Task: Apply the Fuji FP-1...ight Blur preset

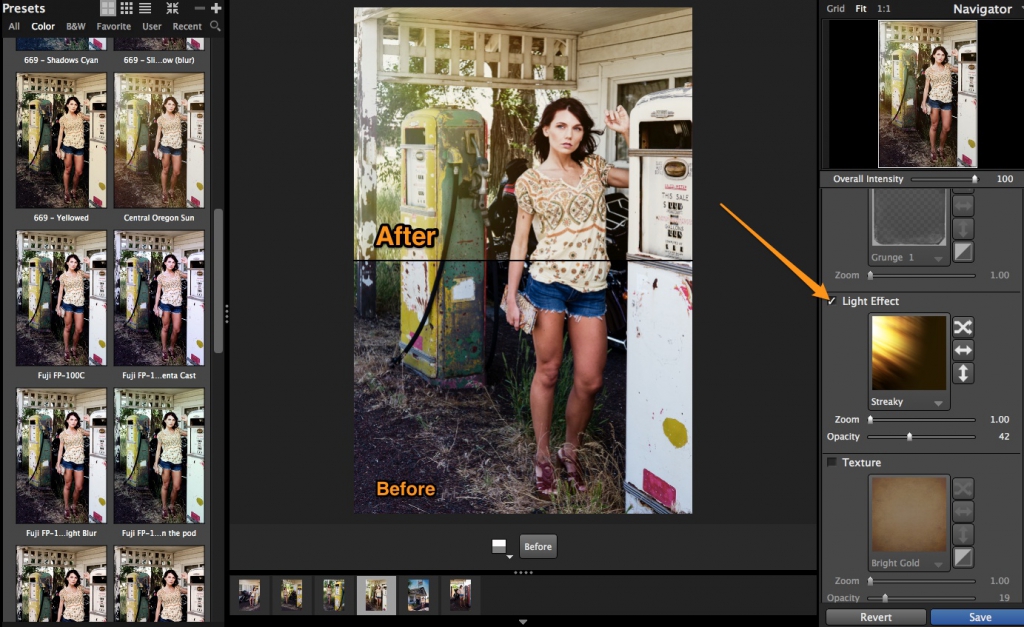Action: click(61, 455)
